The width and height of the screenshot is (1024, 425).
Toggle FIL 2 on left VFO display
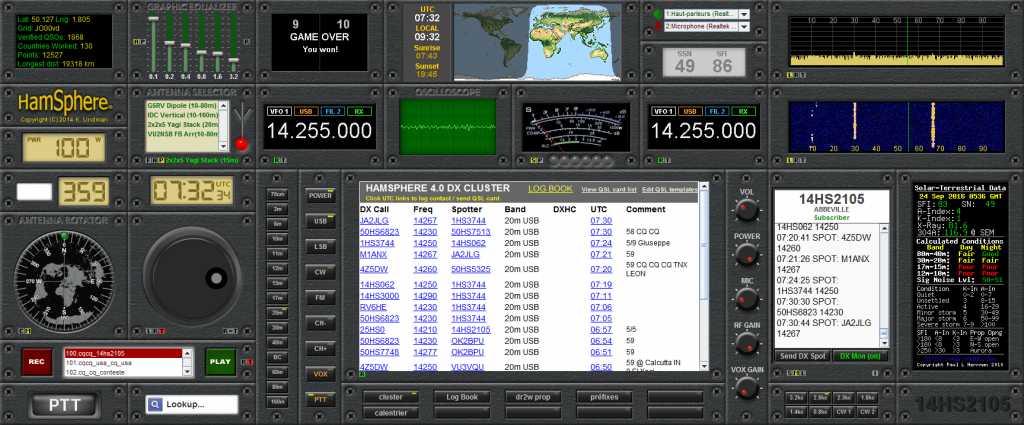point(332,112)
